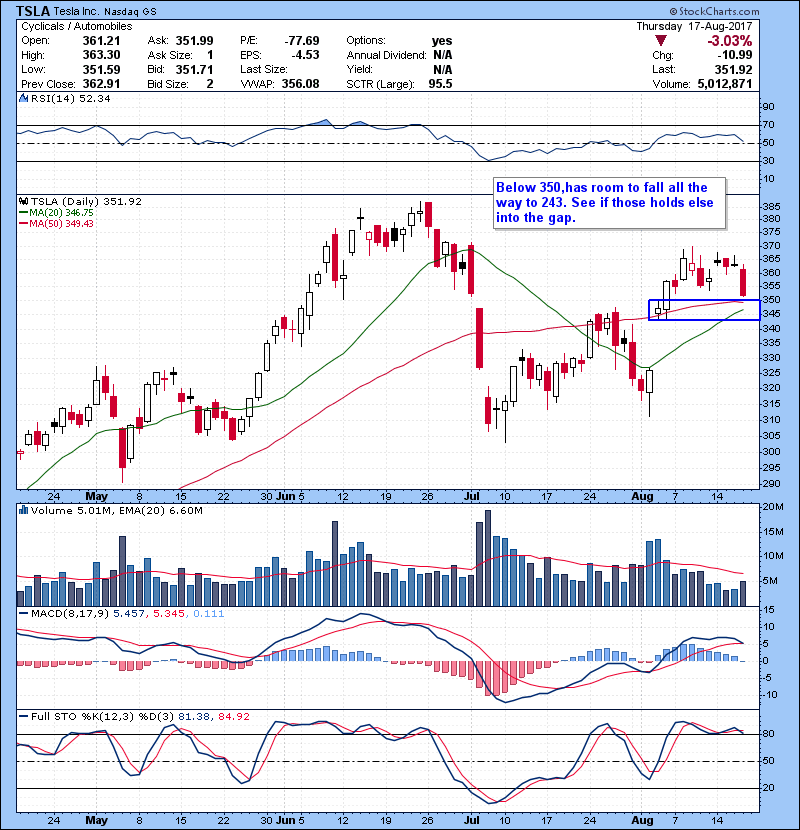Screen dimensions: 800x830
Task: Click the blue annotation note about 350
Action: (609, 203)
